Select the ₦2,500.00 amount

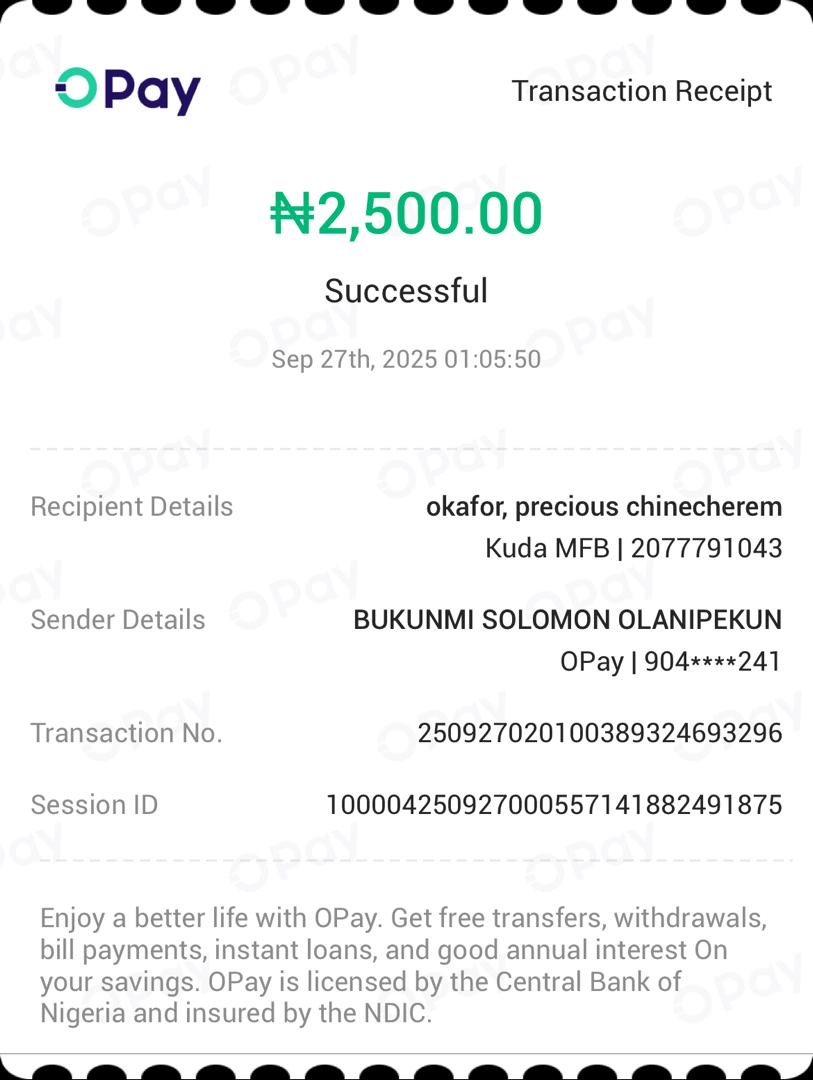pyautogui.click(x=406, y=213)
